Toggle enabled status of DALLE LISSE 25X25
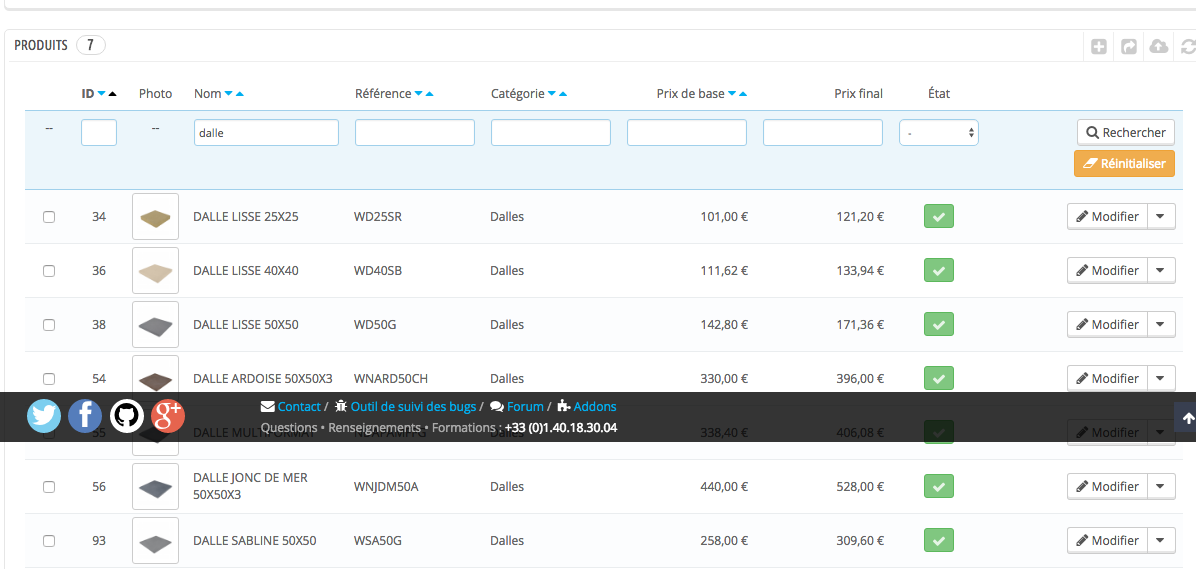 939,217
